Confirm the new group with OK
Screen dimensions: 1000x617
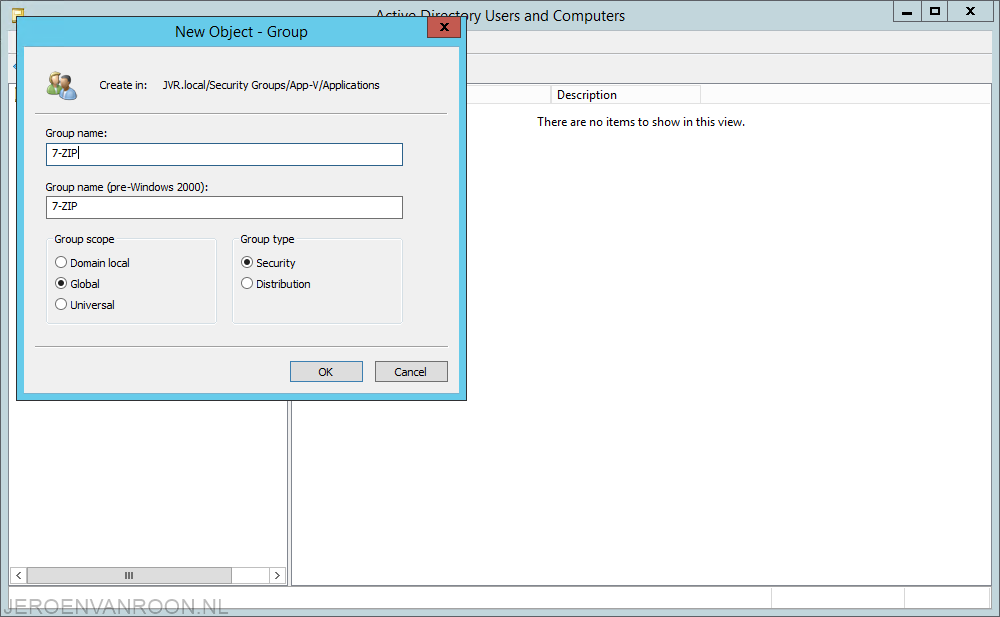click(x=326, y=371)
